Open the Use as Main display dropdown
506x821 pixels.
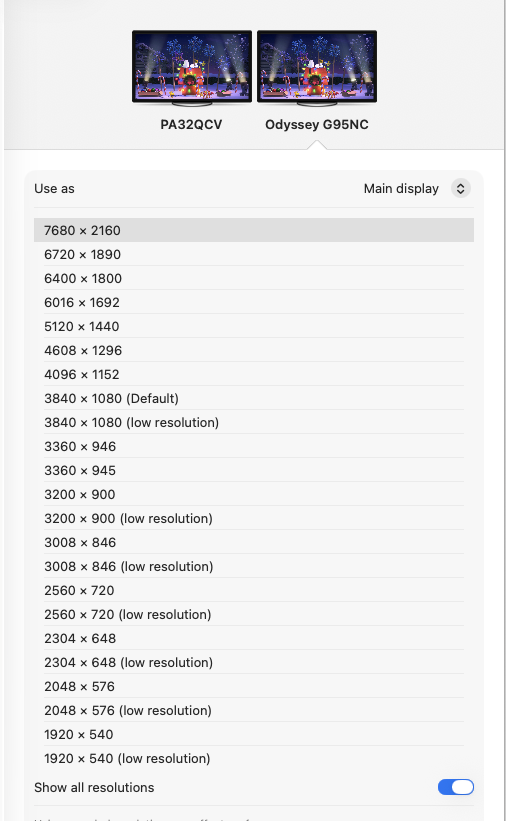click(460, 188)
